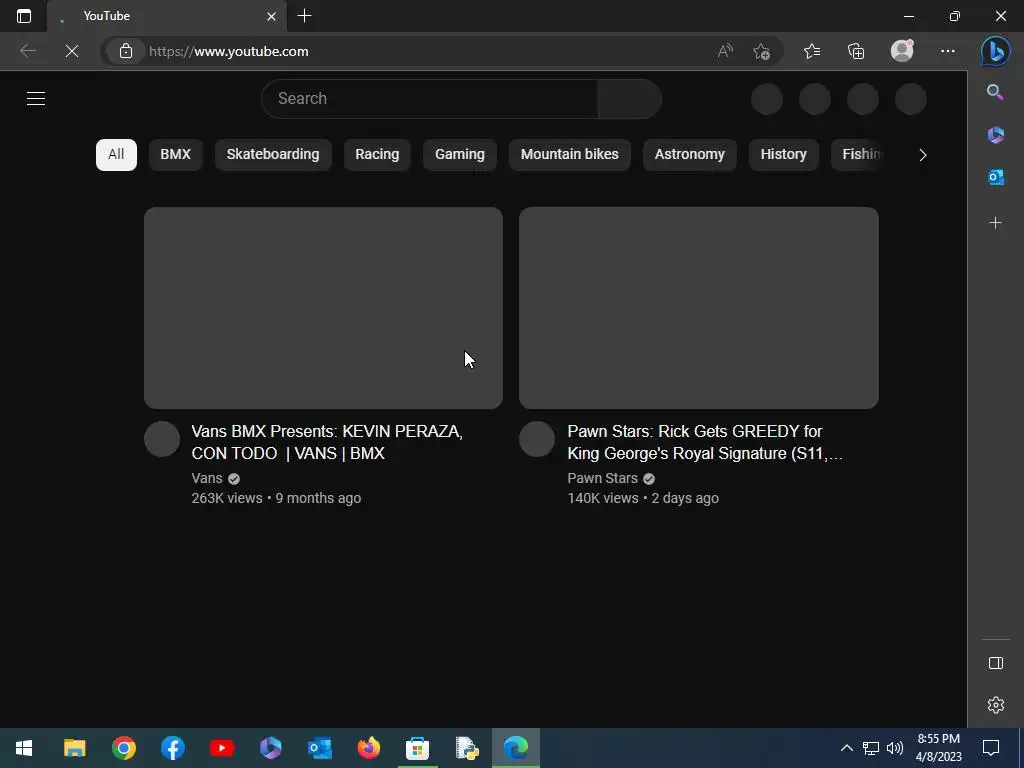Image resolution: width=1024 pixels, height=768 pixels.
Task: Open sidebar settings gear
Action: (x=995, y=705)
